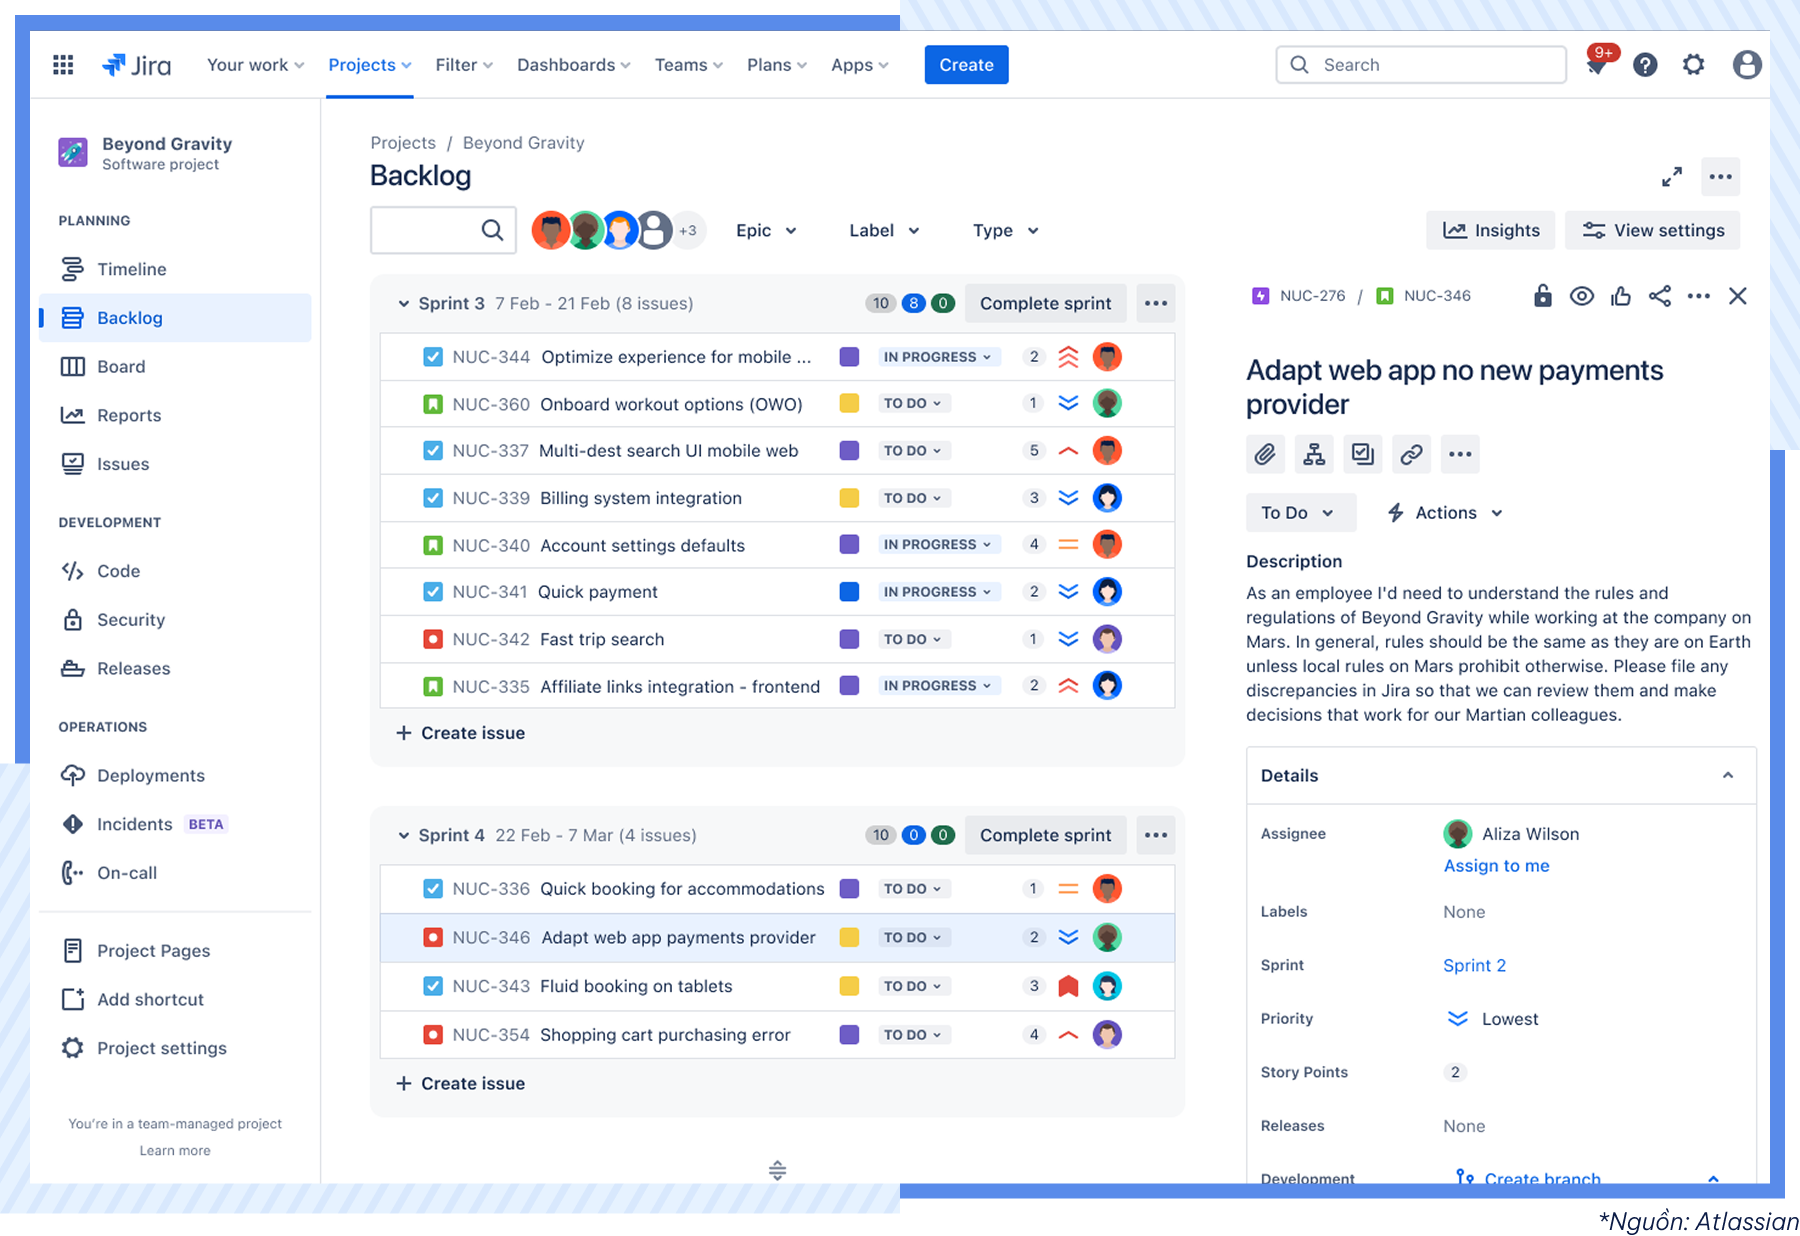The height and width of the screenshot is (1236, 1800).
Task: Click the resize handle below Sprint 4
Action: tap(777, 1170)
